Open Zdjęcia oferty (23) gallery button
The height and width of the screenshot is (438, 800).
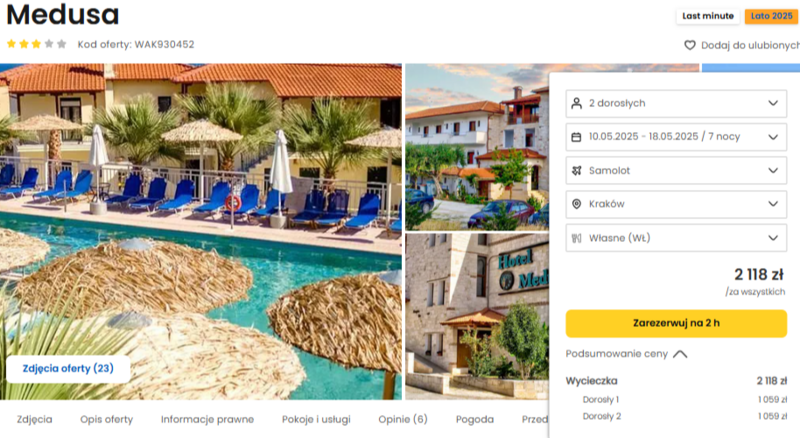click(x=68, y=369)
